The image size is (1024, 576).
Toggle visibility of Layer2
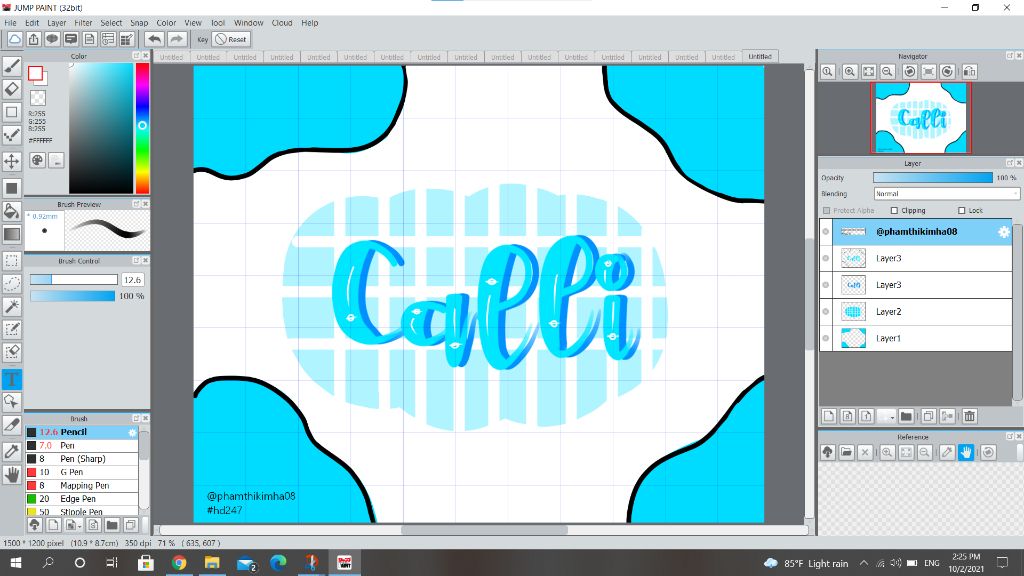coord(826,312)
